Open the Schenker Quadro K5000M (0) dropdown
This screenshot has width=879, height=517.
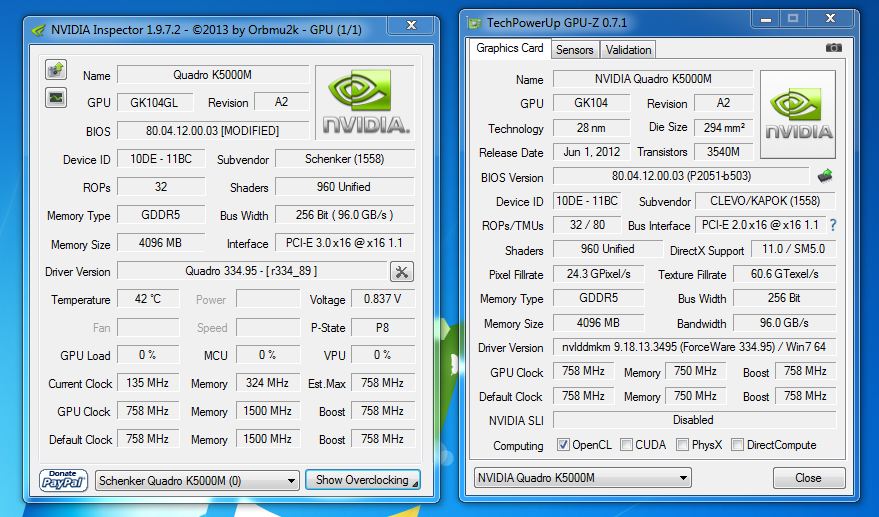point(197,481)
